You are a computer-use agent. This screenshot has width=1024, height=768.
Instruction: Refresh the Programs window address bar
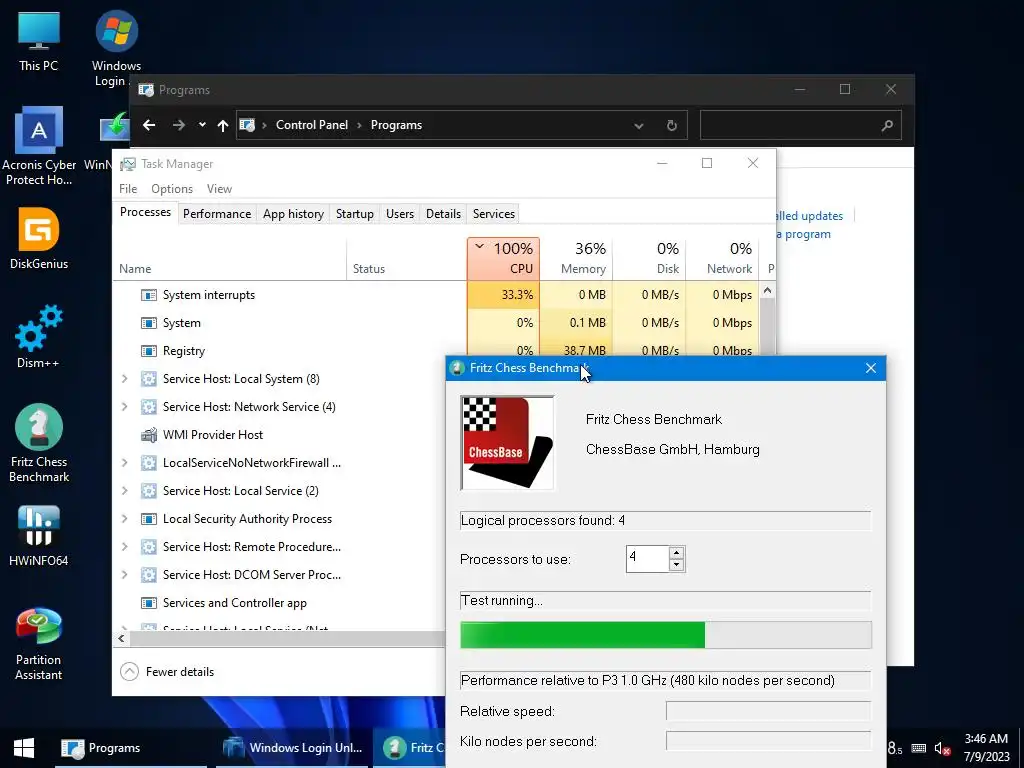671,125
